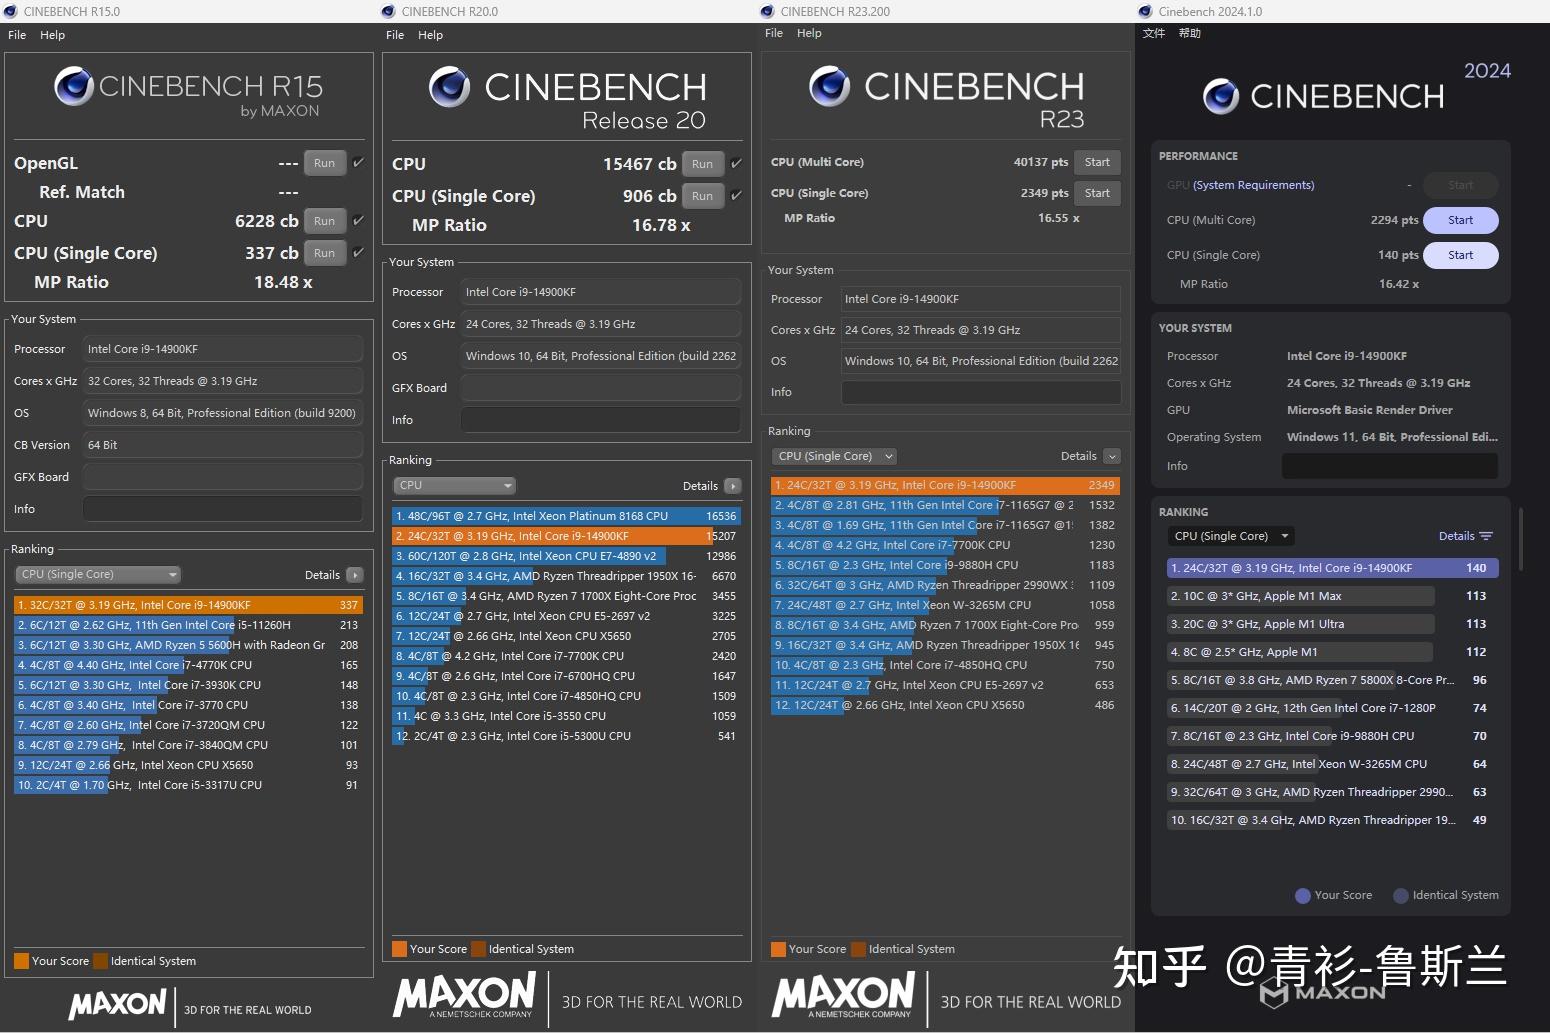Click the Info input field in R15
Image resolution: width=1550 pixels, height=1033 pixels.
223,509
